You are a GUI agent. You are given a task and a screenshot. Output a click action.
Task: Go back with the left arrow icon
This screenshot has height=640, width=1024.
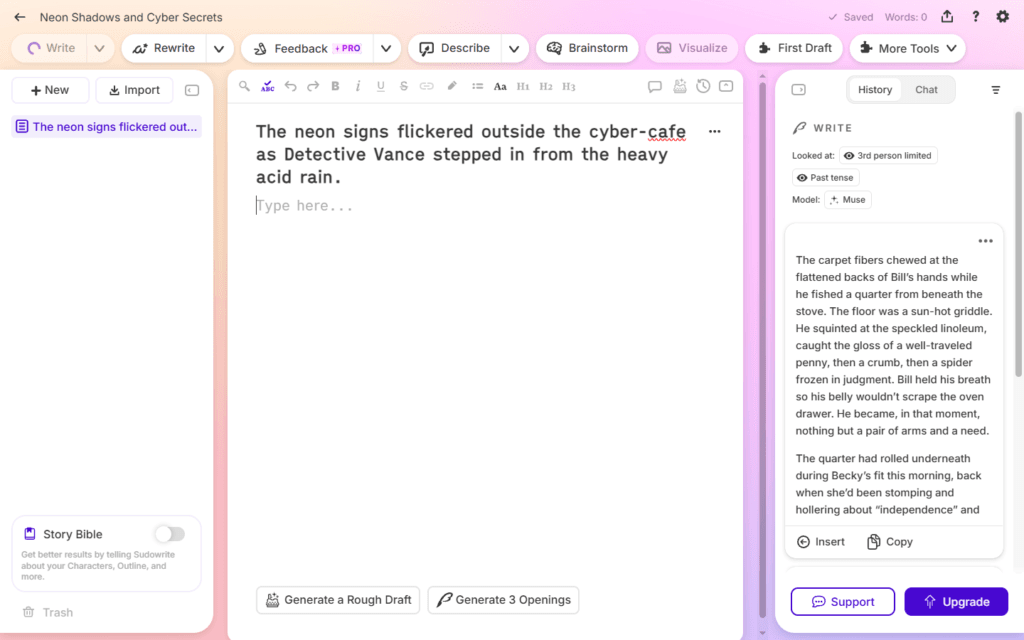click(x=20, y=17)
